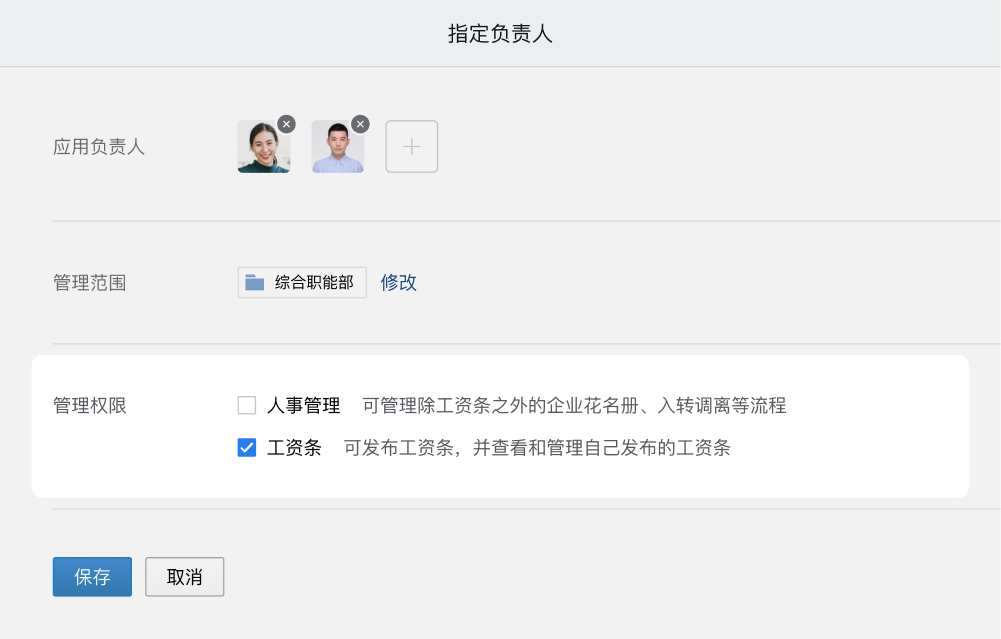Click the 人事管理 description about 企业花名册
The height and width of the screenshot is (639, 1001).
click(x=574, y=406)
